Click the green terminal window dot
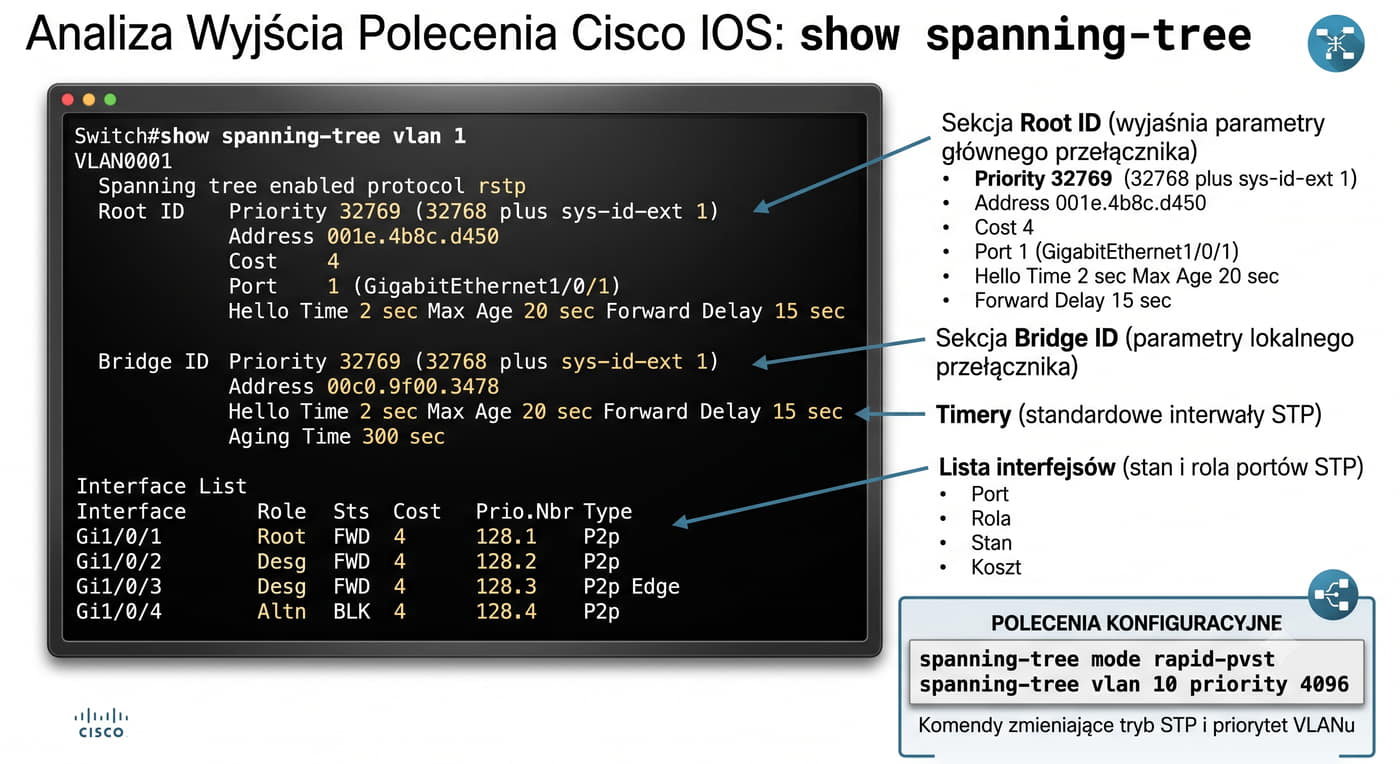 tap(110, 100)
